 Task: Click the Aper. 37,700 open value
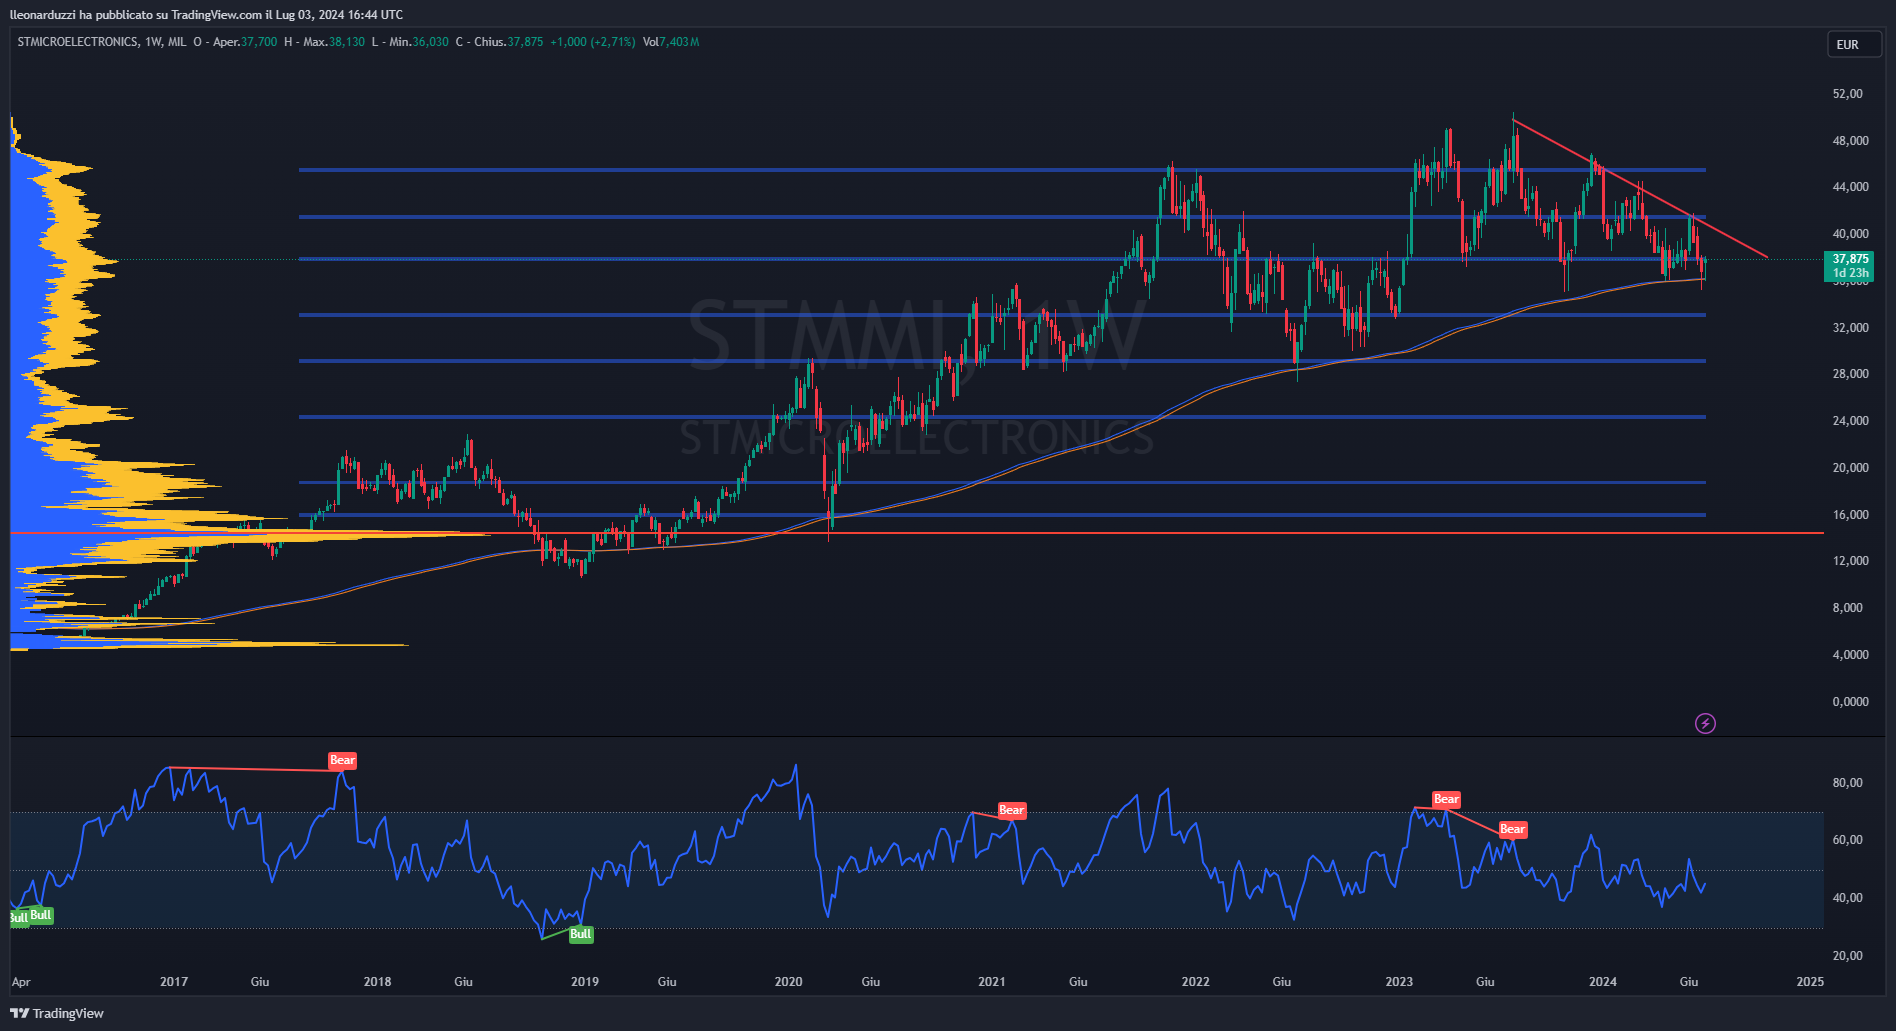(x=245, y=42)
